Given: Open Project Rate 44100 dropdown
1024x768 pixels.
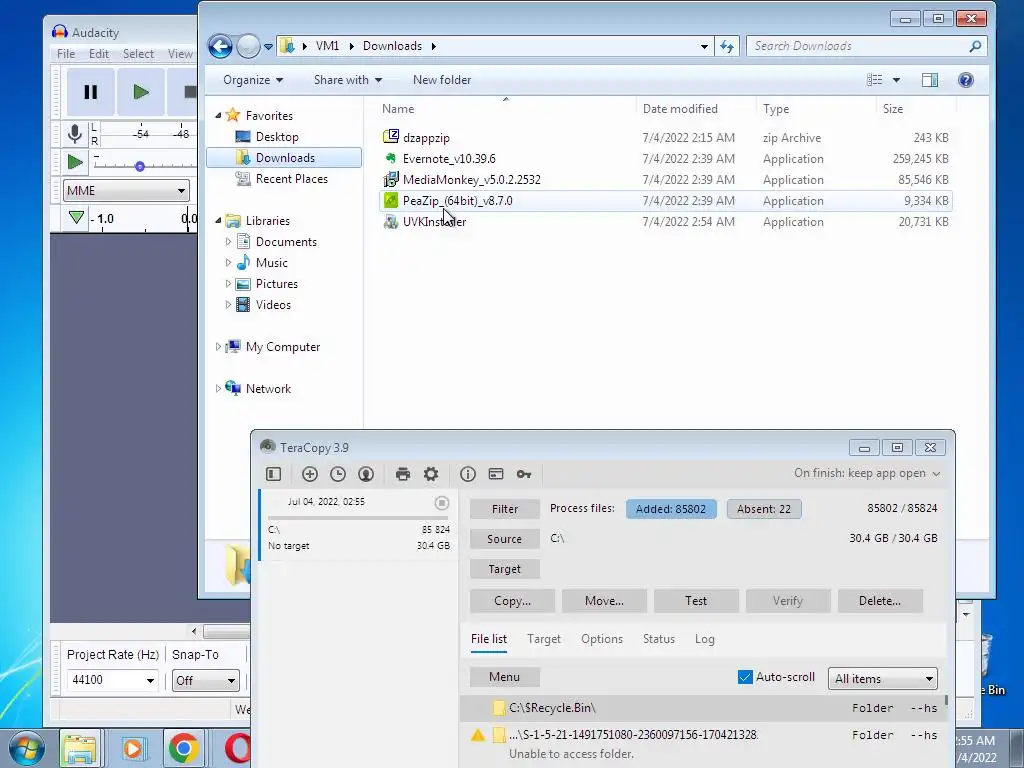Looking at the screenshot, I should (x=112, y=680).
